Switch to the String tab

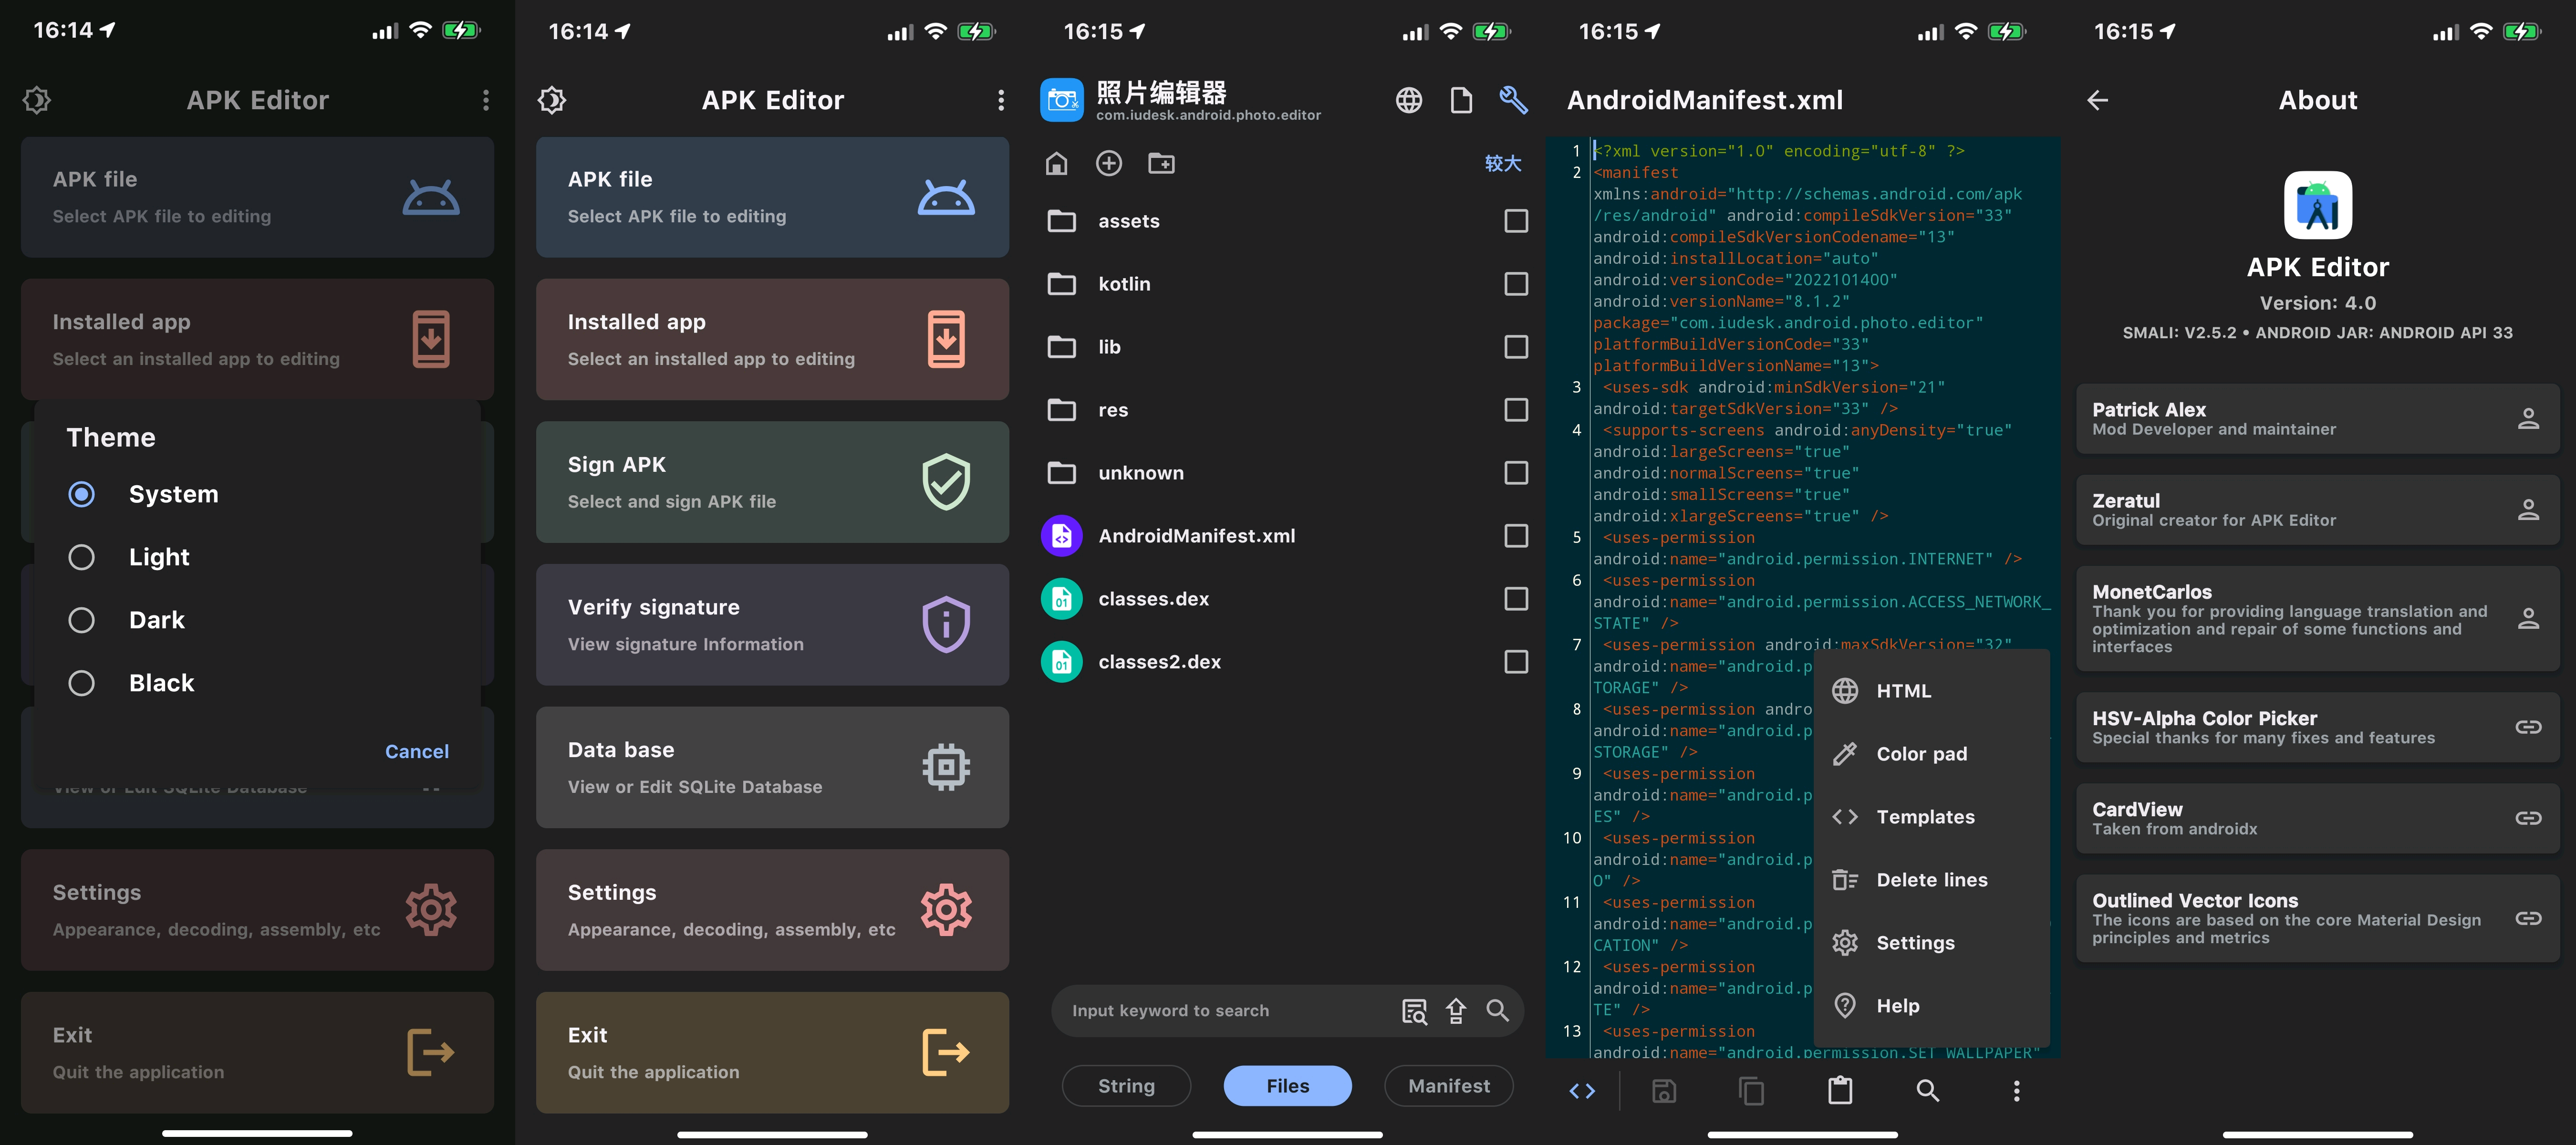(x=1126, y=1086)
